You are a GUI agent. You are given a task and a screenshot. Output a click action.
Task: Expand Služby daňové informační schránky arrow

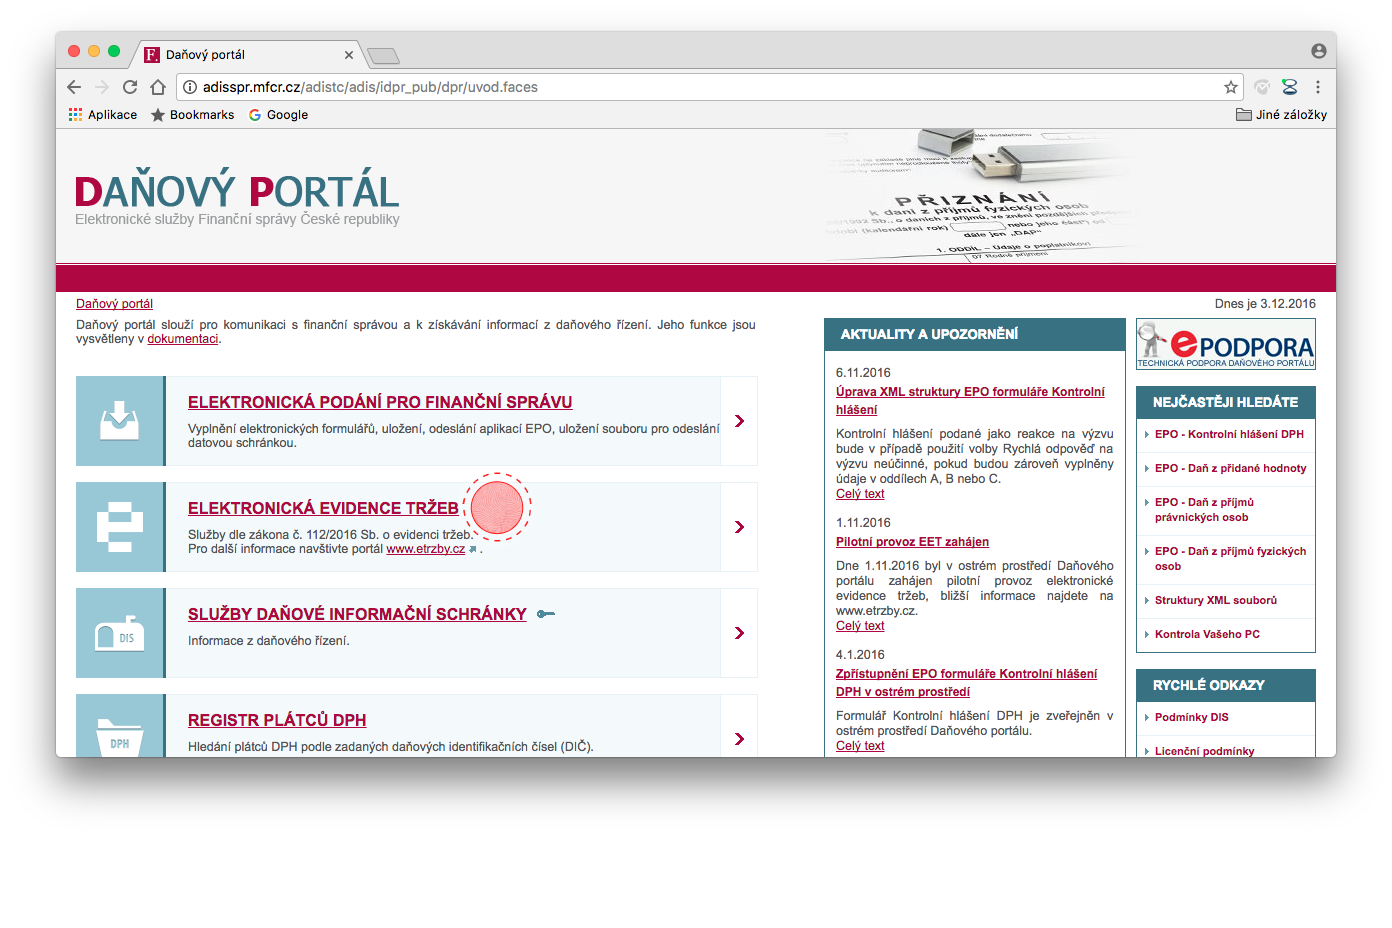[x=739, y=633]
